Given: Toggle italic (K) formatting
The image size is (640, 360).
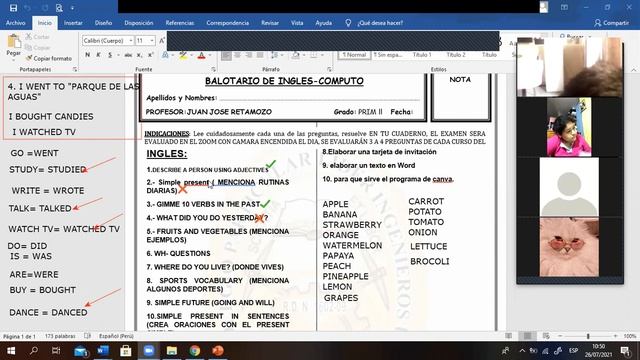Looking at the screenshot, I should click(98, 55).
